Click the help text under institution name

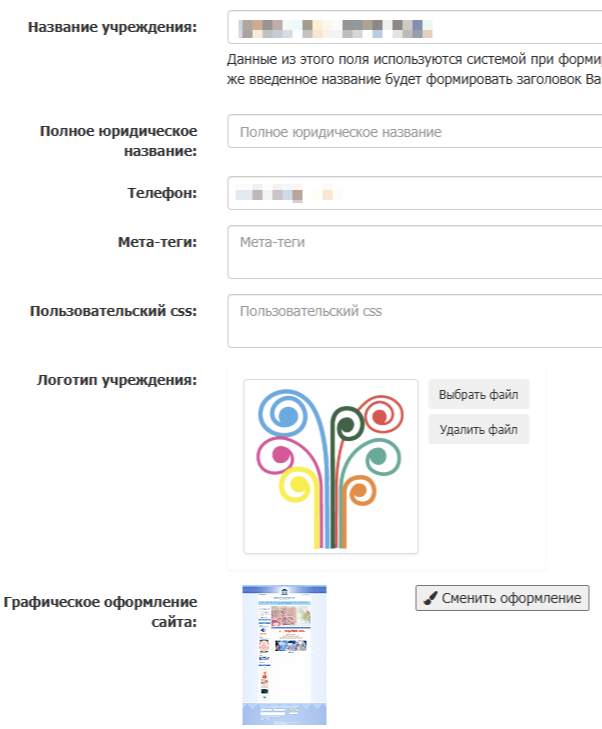coord(414,69)
